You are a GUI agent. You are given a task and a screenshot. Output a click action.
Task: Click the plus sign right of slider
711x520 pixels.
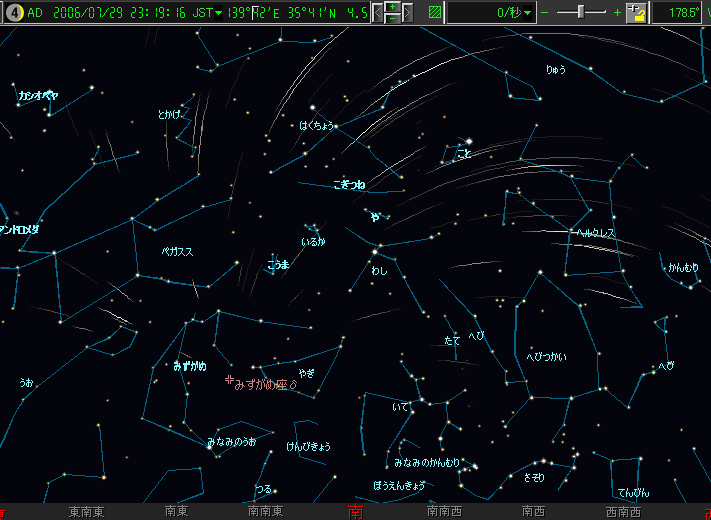point(617,13)
